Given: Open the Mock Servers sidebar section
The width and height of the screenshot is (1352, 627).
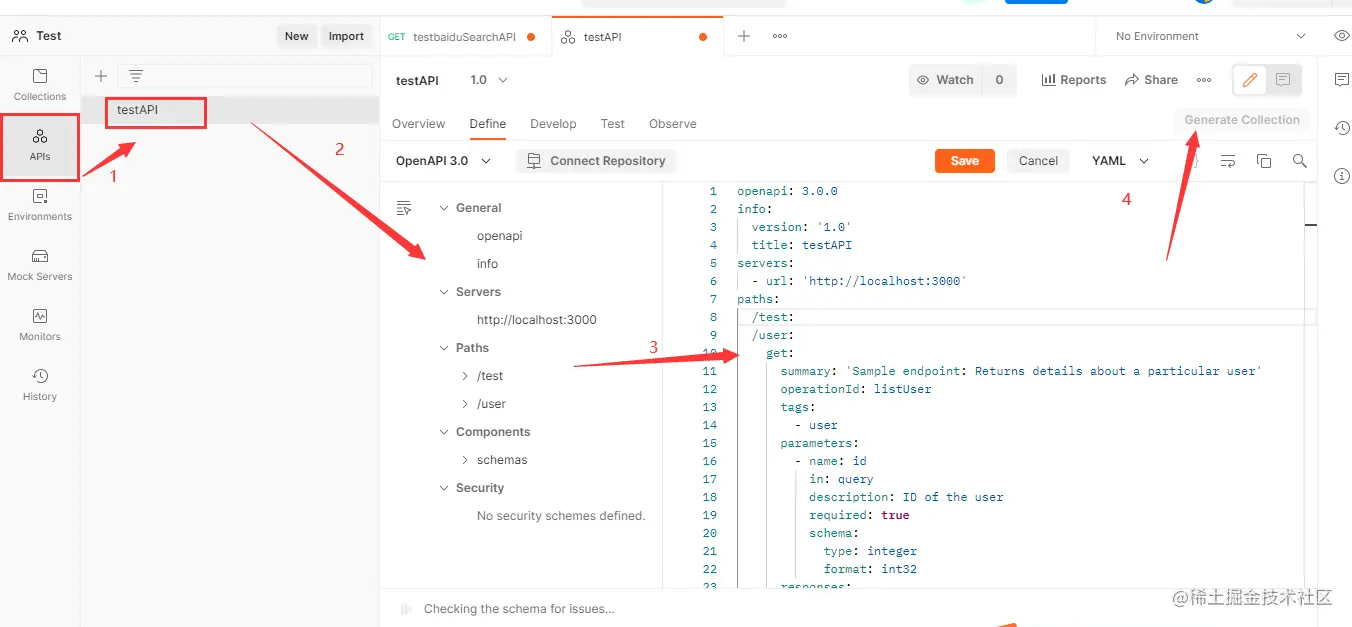Looking at the screenshot, I should point(40,265).
